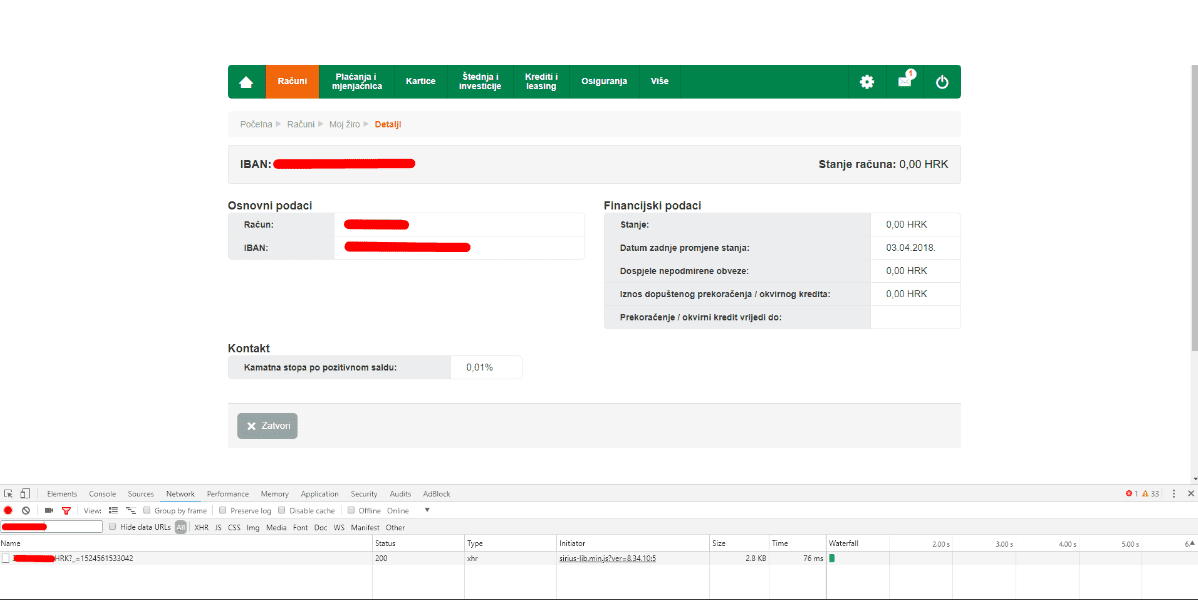This screenshot has height=600, width=1198.
Task: Clear the network log
Action: 25,511
